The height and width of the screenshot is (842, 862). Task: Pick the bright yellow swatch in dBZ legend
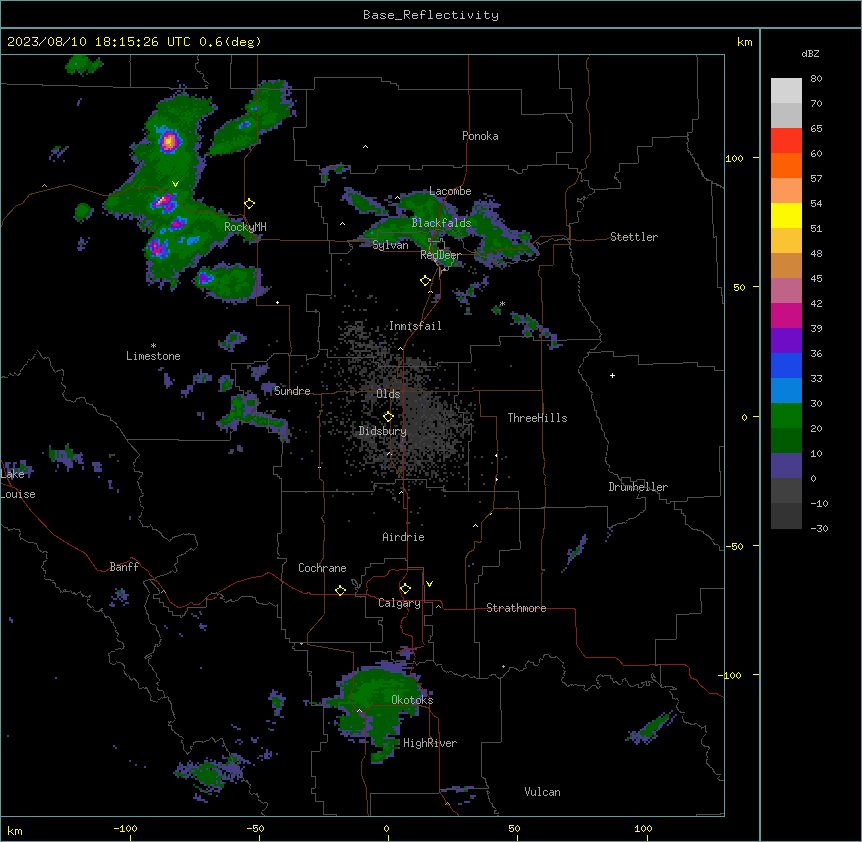[786, 215]
